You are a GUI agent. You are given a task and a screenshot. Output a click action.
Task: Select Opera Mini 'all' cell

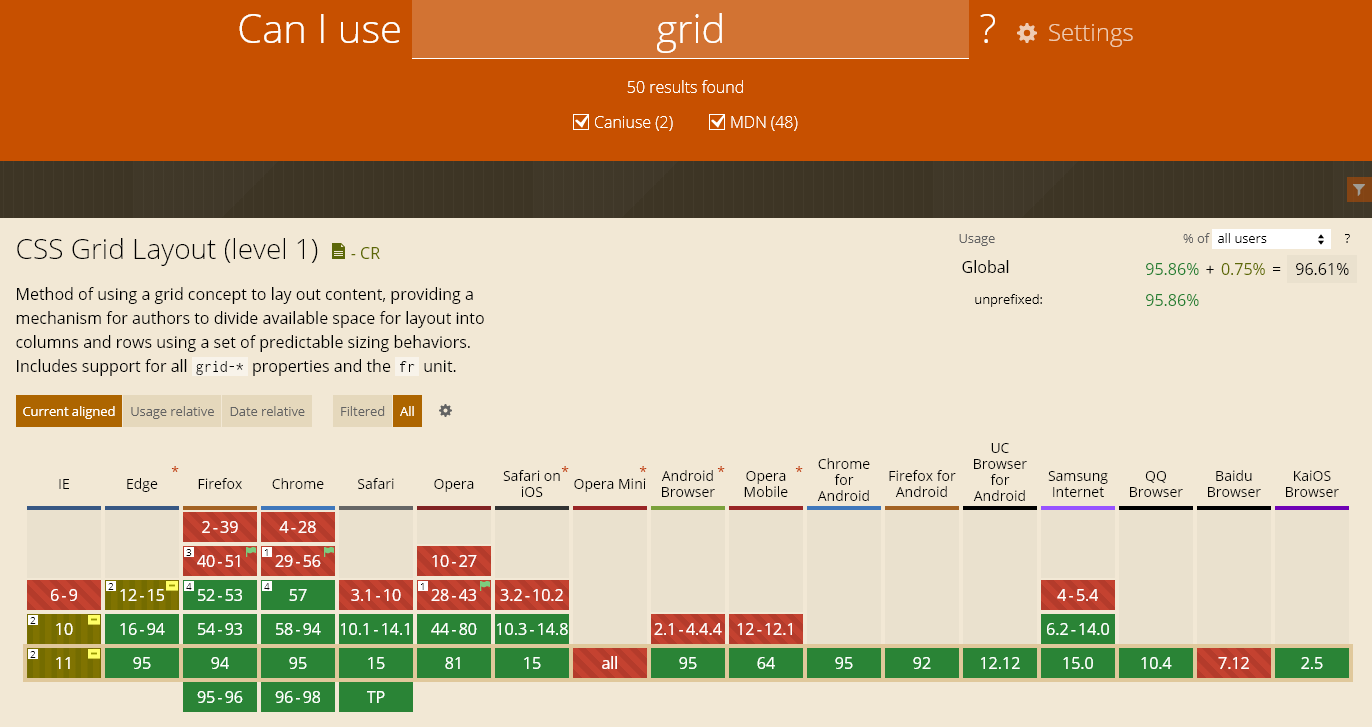610,663
